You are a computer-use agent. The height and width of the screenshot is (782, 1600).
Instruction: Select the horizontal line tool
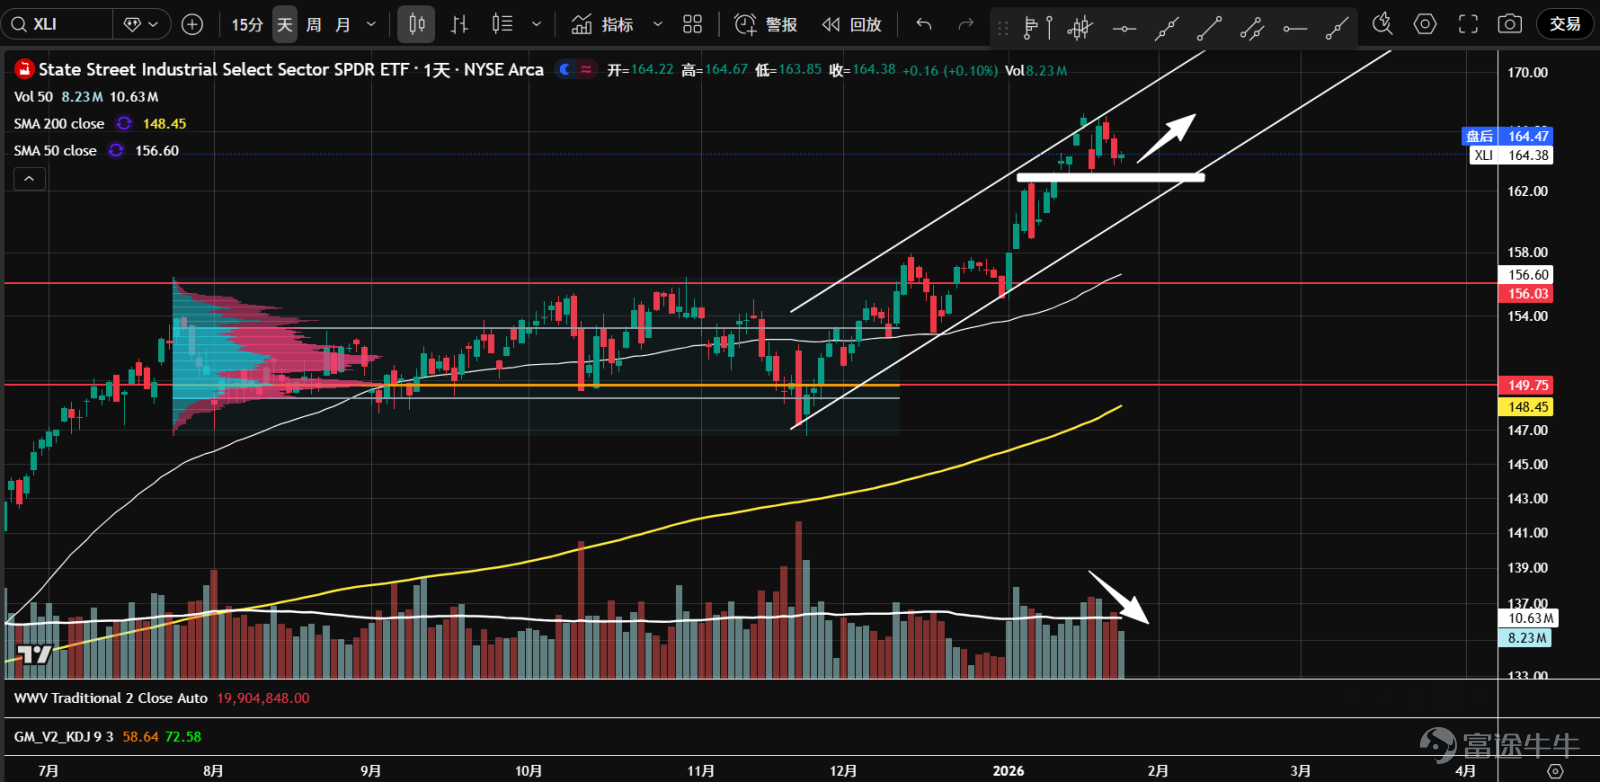click(1124, 28)
